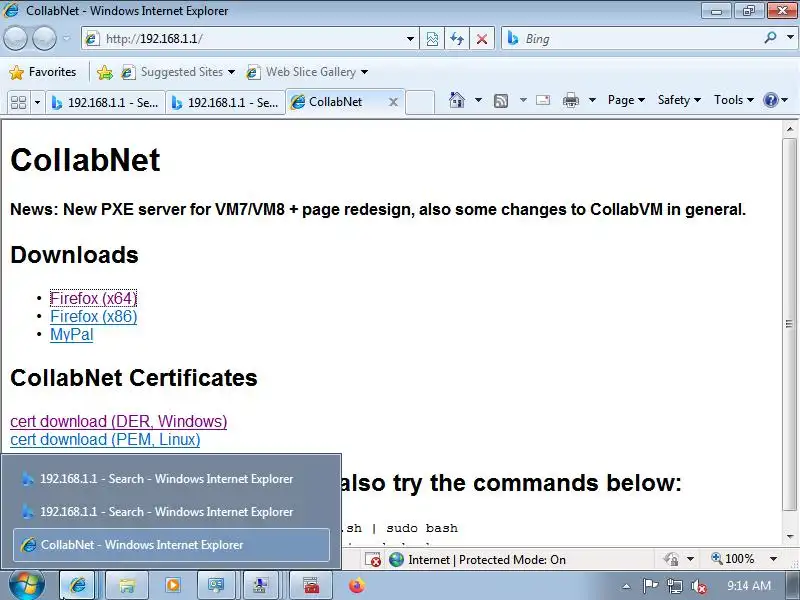Click the vertical scrollbar thumb
The image size is (800, 600).
click(x=790, y=323)
